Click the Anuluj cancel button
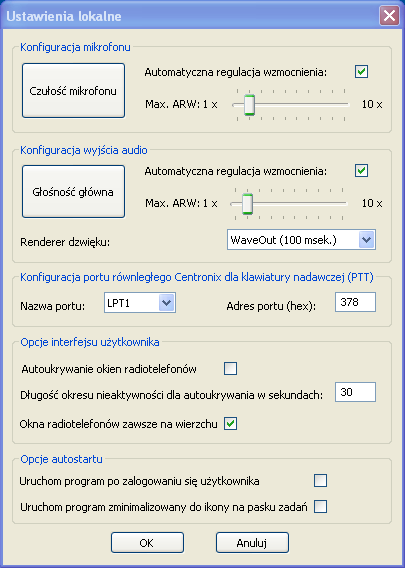 tap(252, 543)
